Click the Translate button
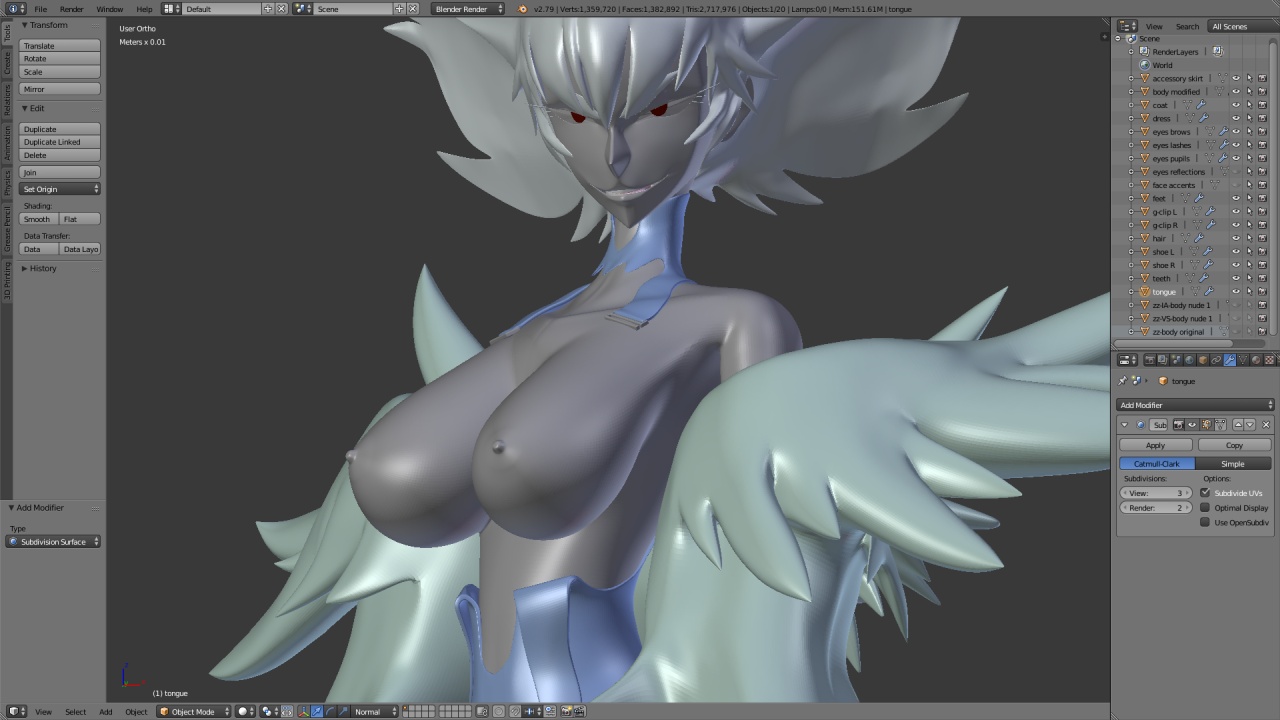Image resolution: width=1280 pixels, height=720 pixels. [61, 46]
